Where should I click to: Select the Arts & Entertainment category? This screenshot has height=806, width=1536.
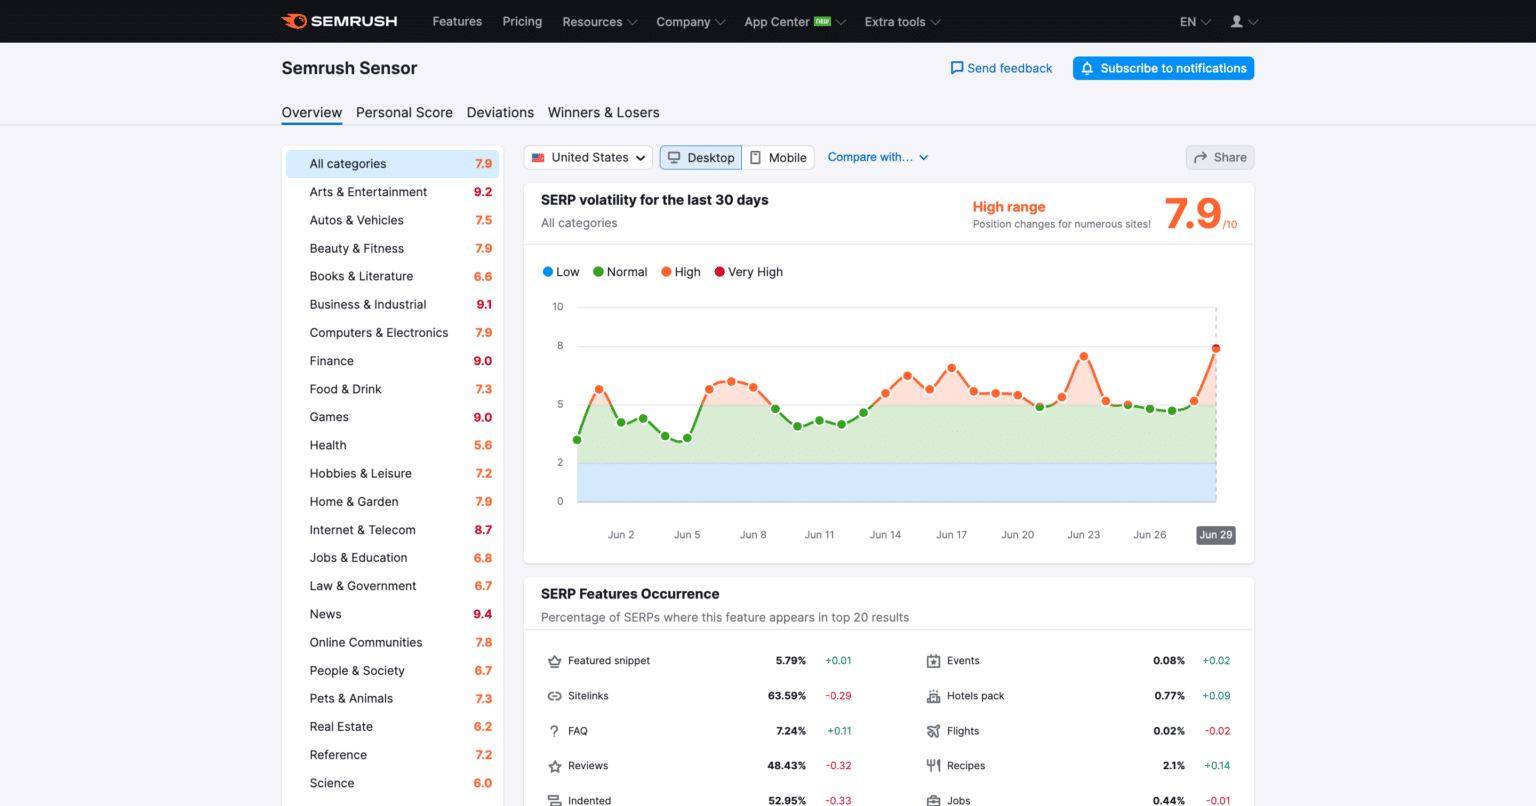(392, 192)
